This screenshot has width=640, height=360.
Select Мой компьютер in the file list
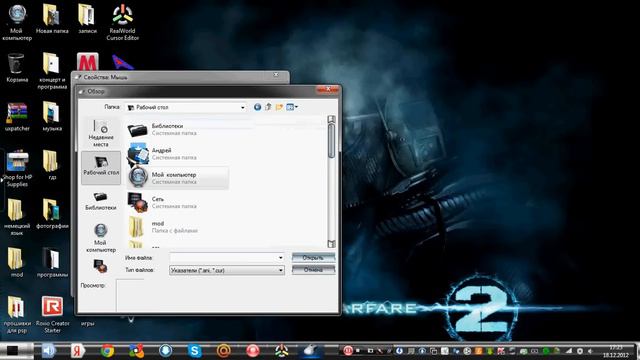pos(178,178)
